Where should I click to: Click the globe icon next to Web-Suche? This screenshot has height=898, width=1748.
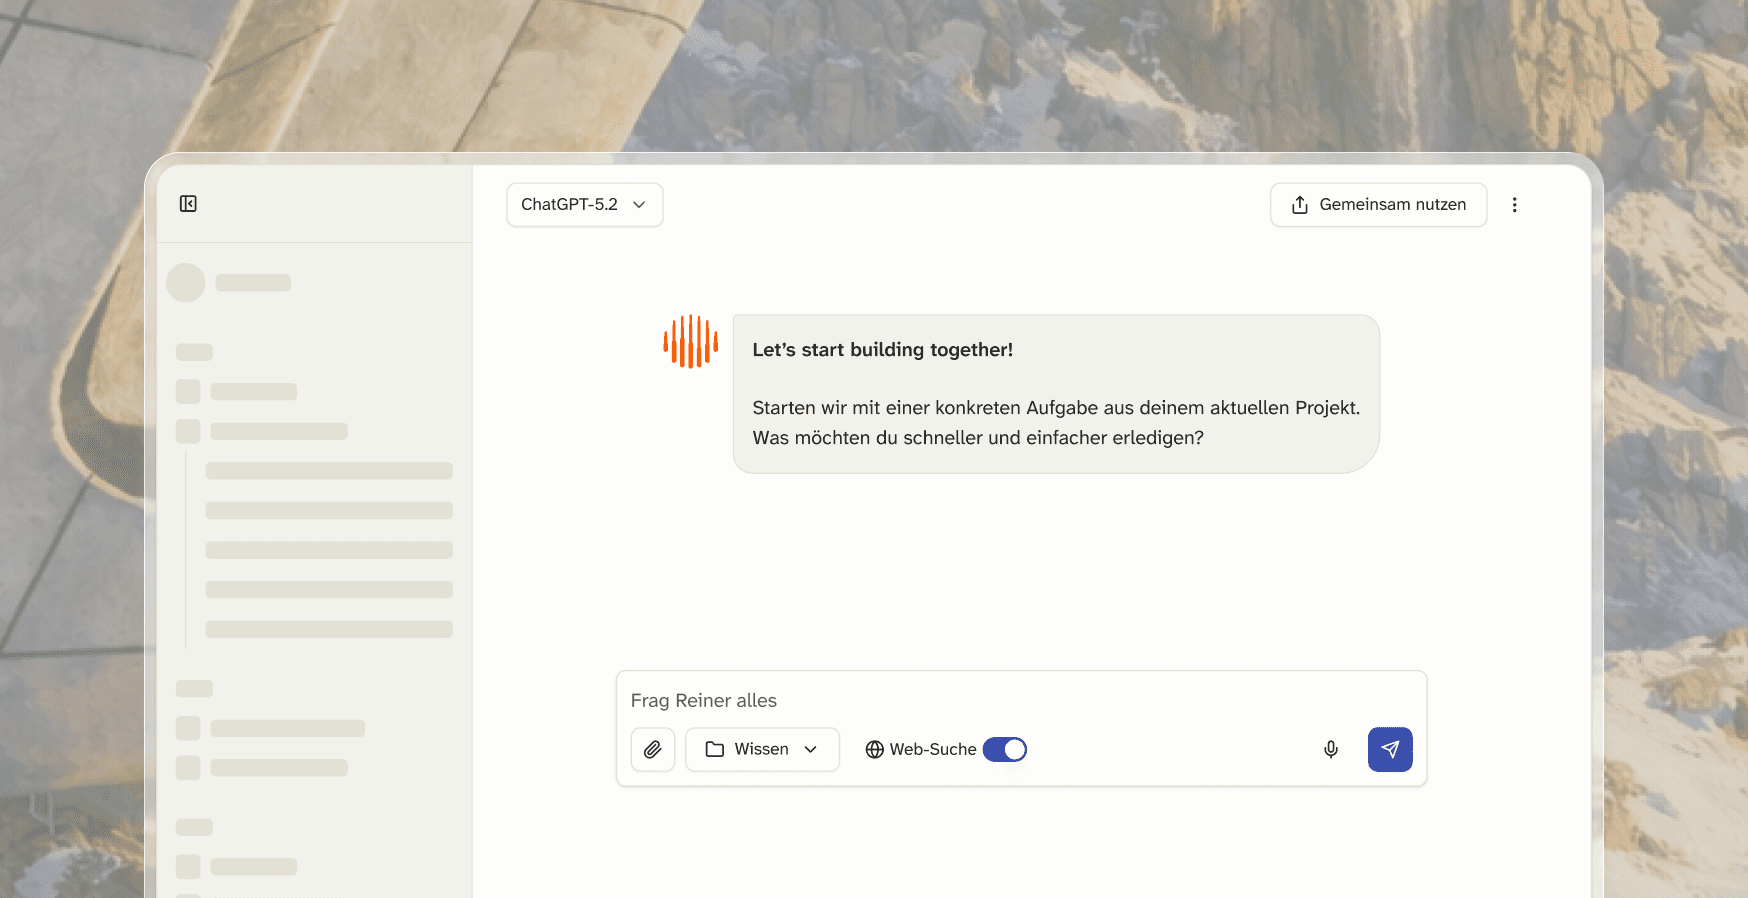tap(875, 749)
